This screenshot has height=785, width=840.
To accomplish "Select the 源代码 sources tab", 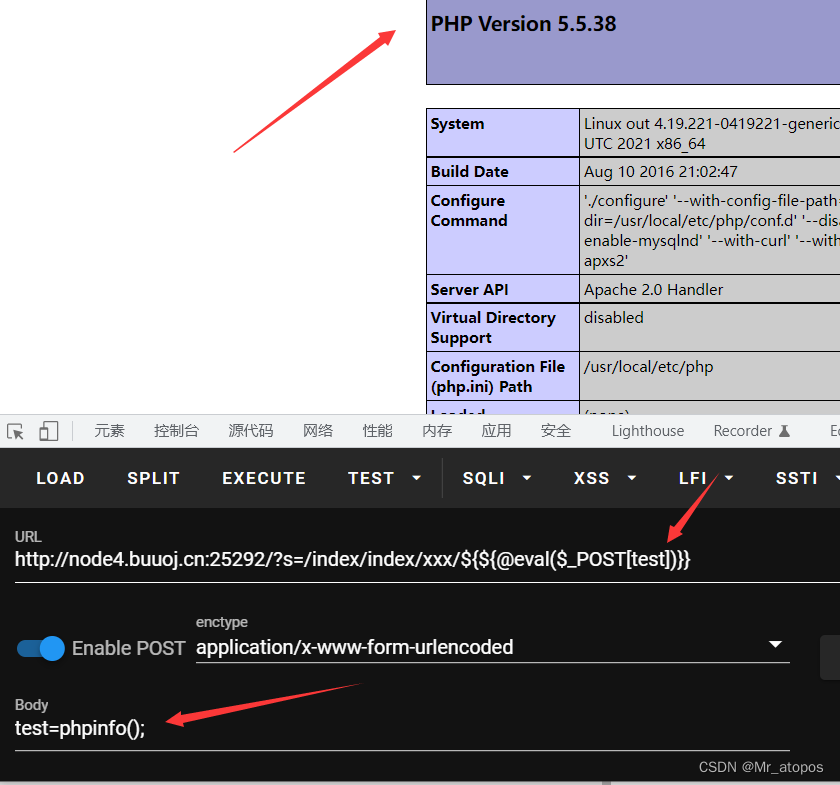I will [250, 430].
